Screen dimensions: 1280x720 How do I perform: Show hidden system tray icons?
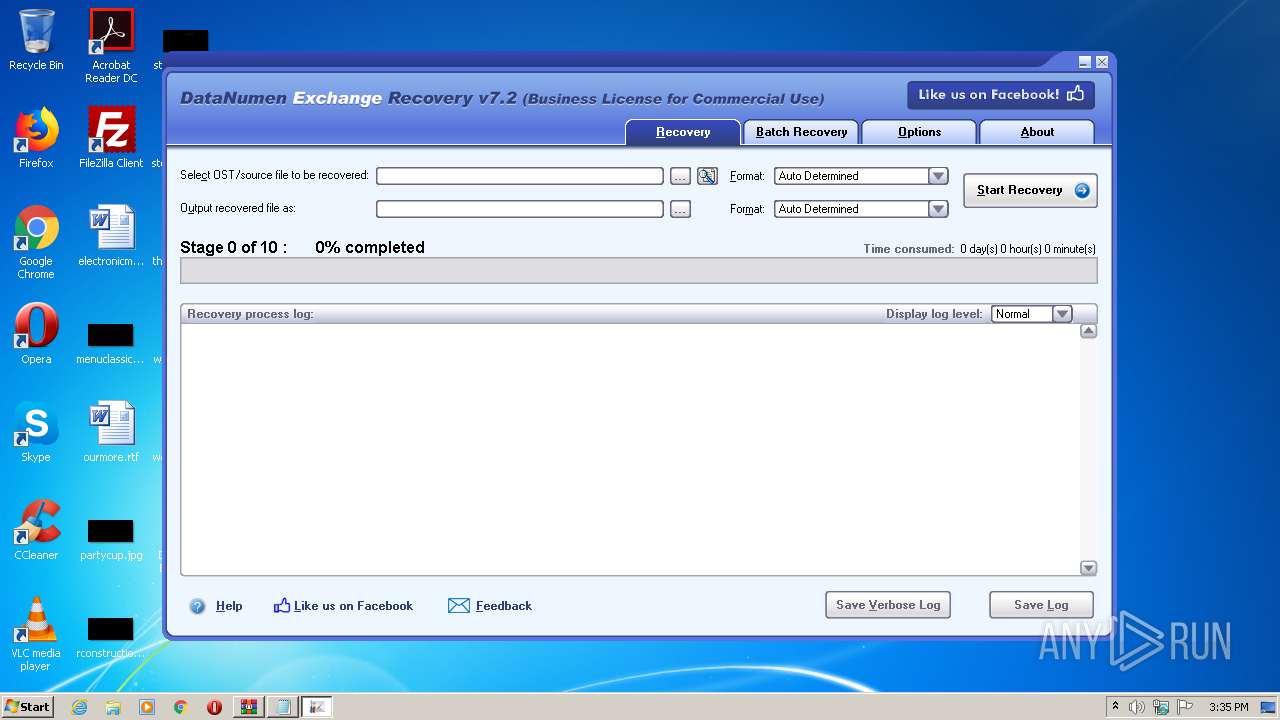tap(1116, 707)
